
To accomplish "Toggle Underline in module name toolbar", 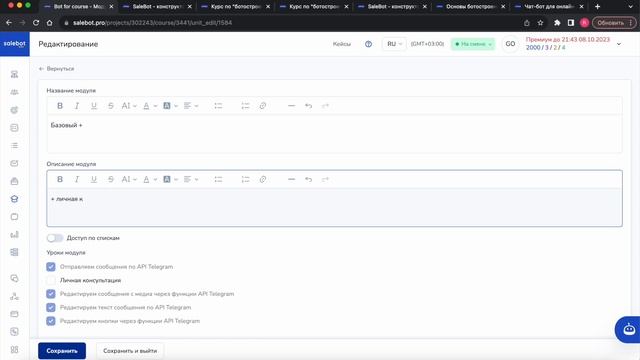I will 94,106.
